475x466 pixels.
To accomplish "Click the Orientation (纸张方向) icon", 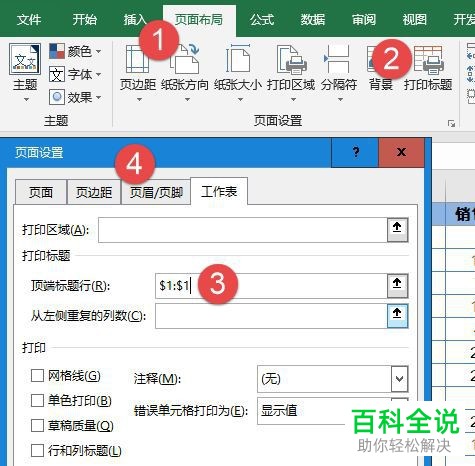I will [x=185, y=59].
